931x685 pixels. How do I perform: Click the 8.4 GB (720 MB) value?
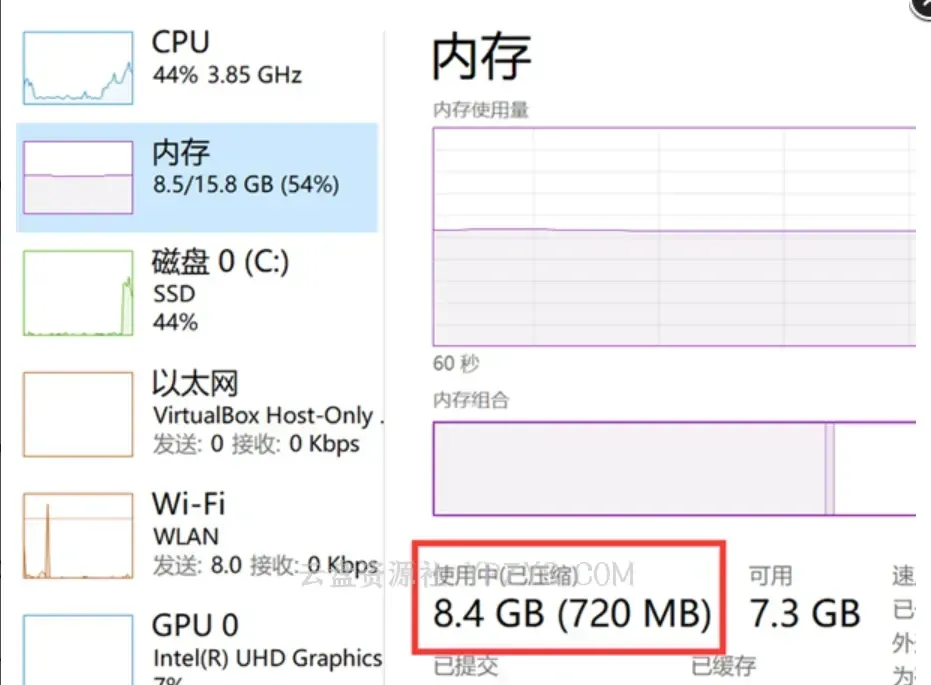tap(572, 612)
